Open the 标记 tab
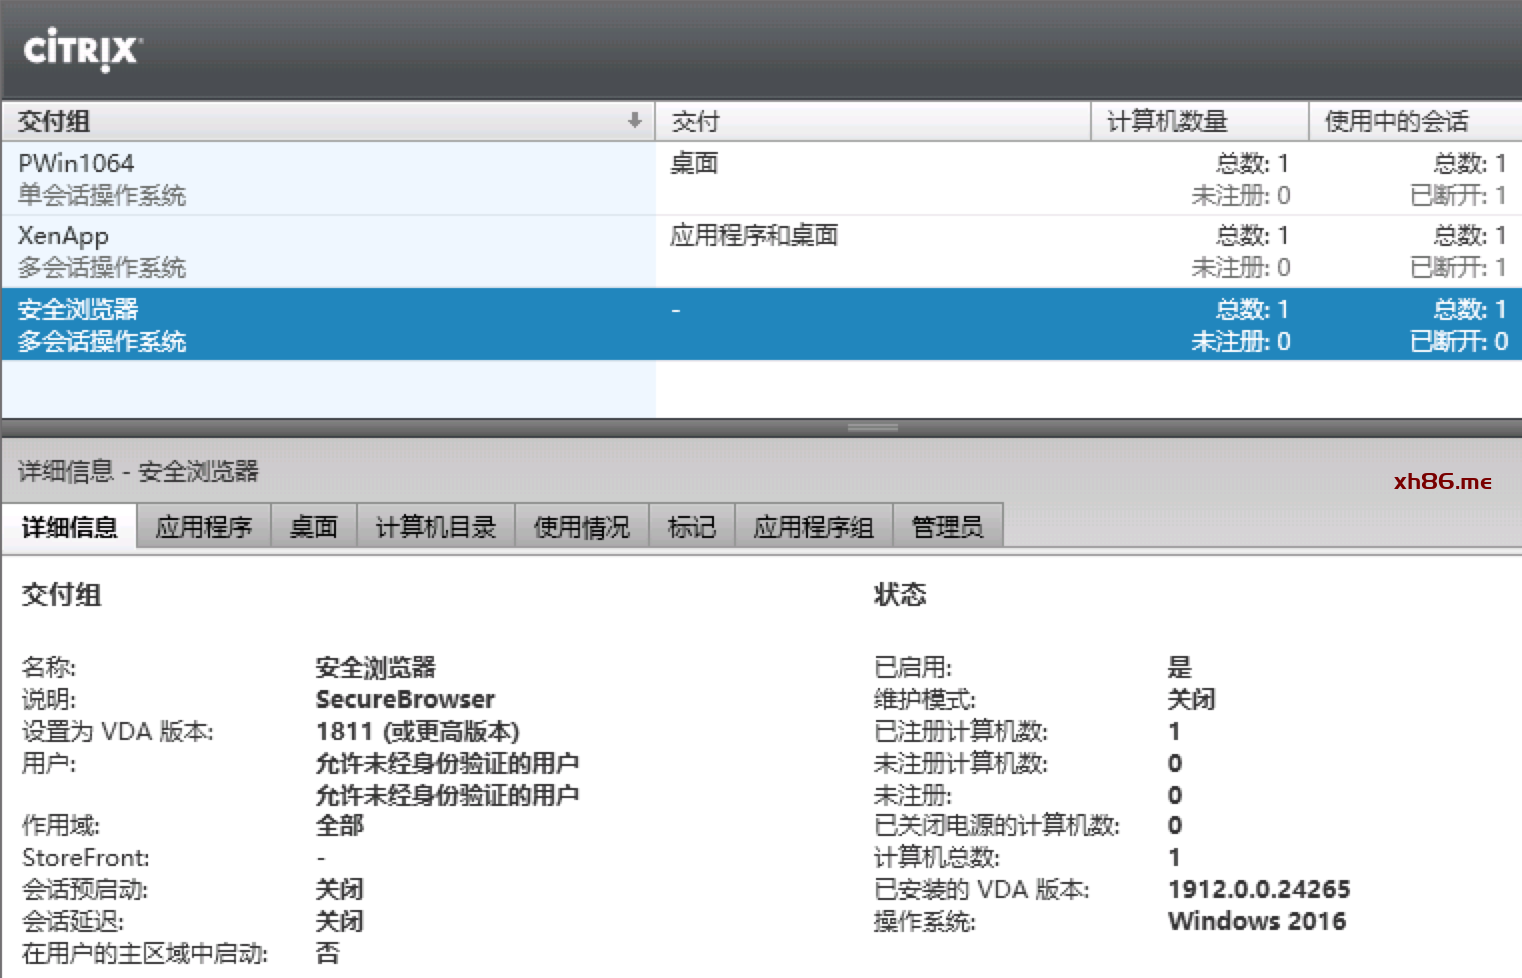Screen dimensions: 1522x978 tap(692, 527)
